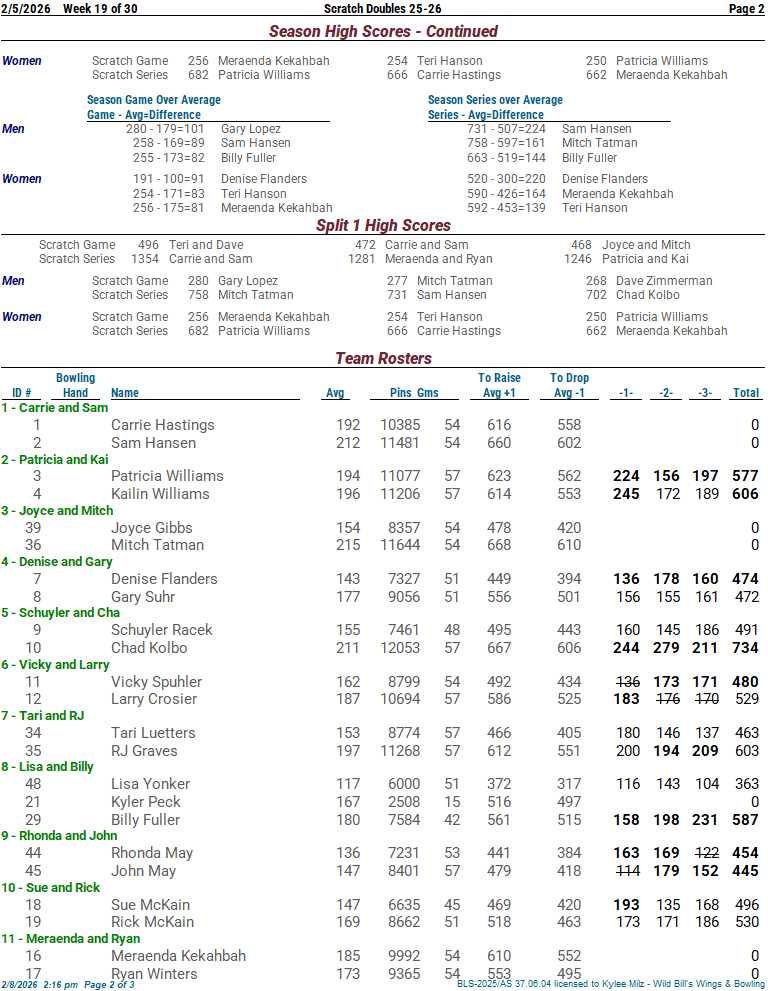Viewport: 768px width, 991px height.
Task: Click the 'Team Rosters' section heading
Action: point(383,358)
